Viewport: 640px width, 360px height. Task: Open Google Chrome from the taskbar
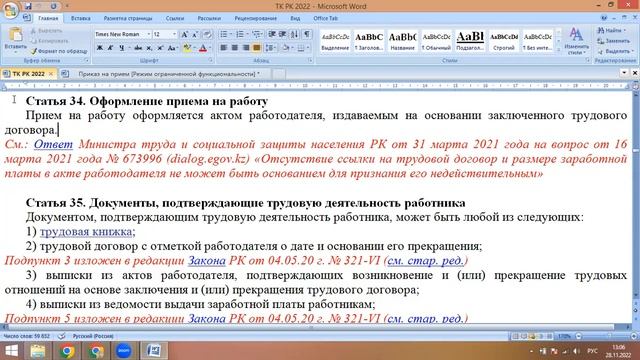coord(67,351)
